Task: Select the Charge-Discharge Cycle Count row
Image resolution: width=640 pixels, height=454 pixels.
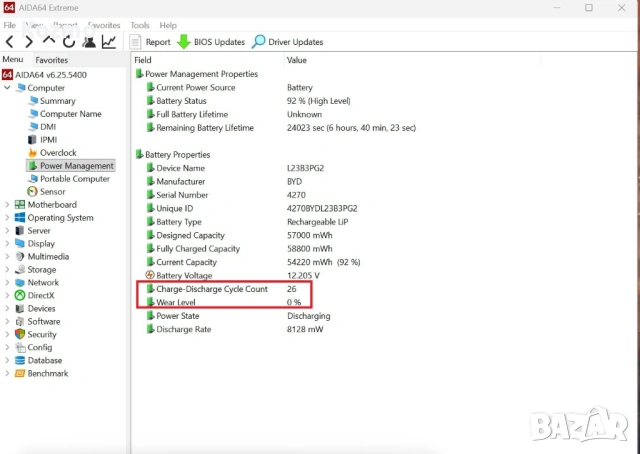Action: pos(221,289)
